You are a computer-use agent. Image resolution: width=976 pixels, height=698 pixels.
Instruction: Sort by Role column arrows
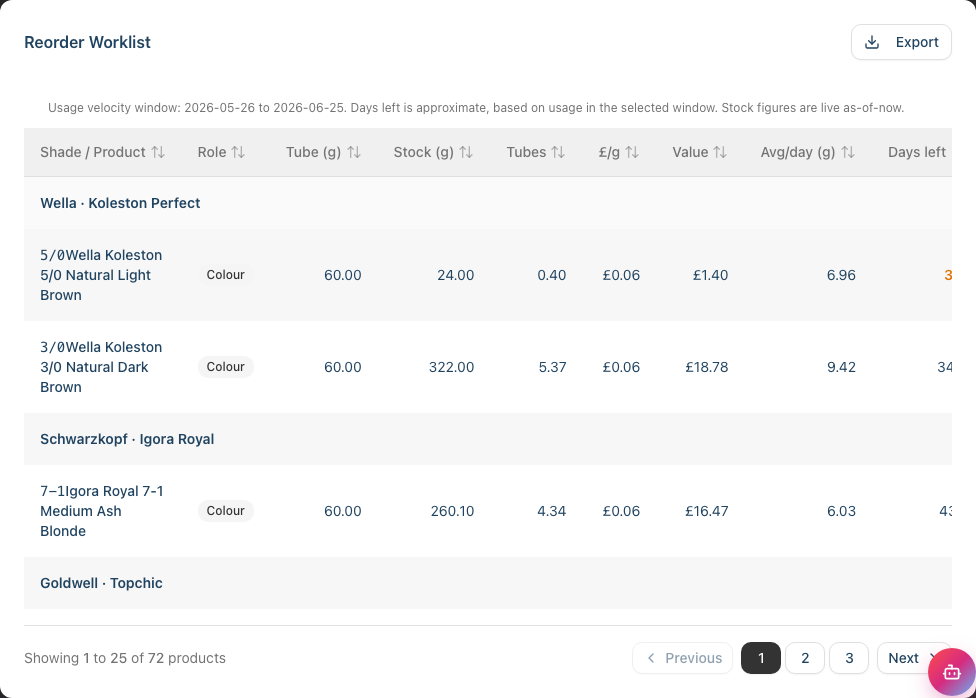pos(238,153)
